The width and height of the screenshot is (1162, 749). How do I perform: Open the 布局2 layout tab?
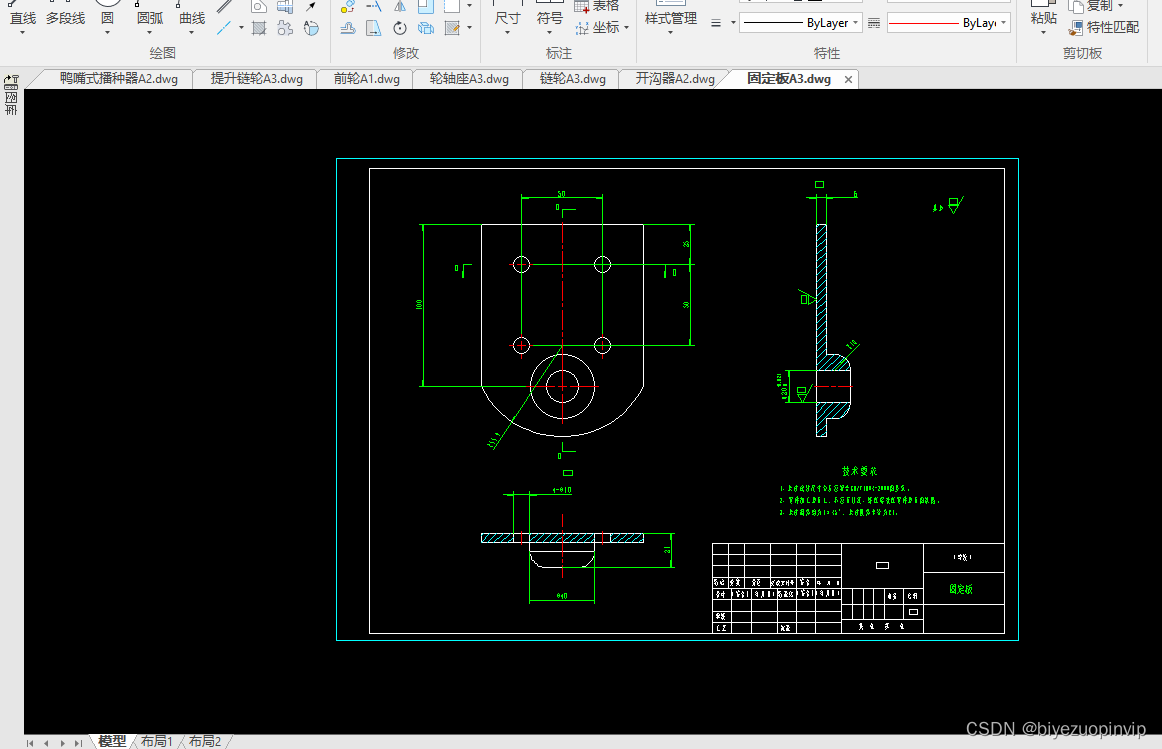pyautogui.click(x=205, y=742)
